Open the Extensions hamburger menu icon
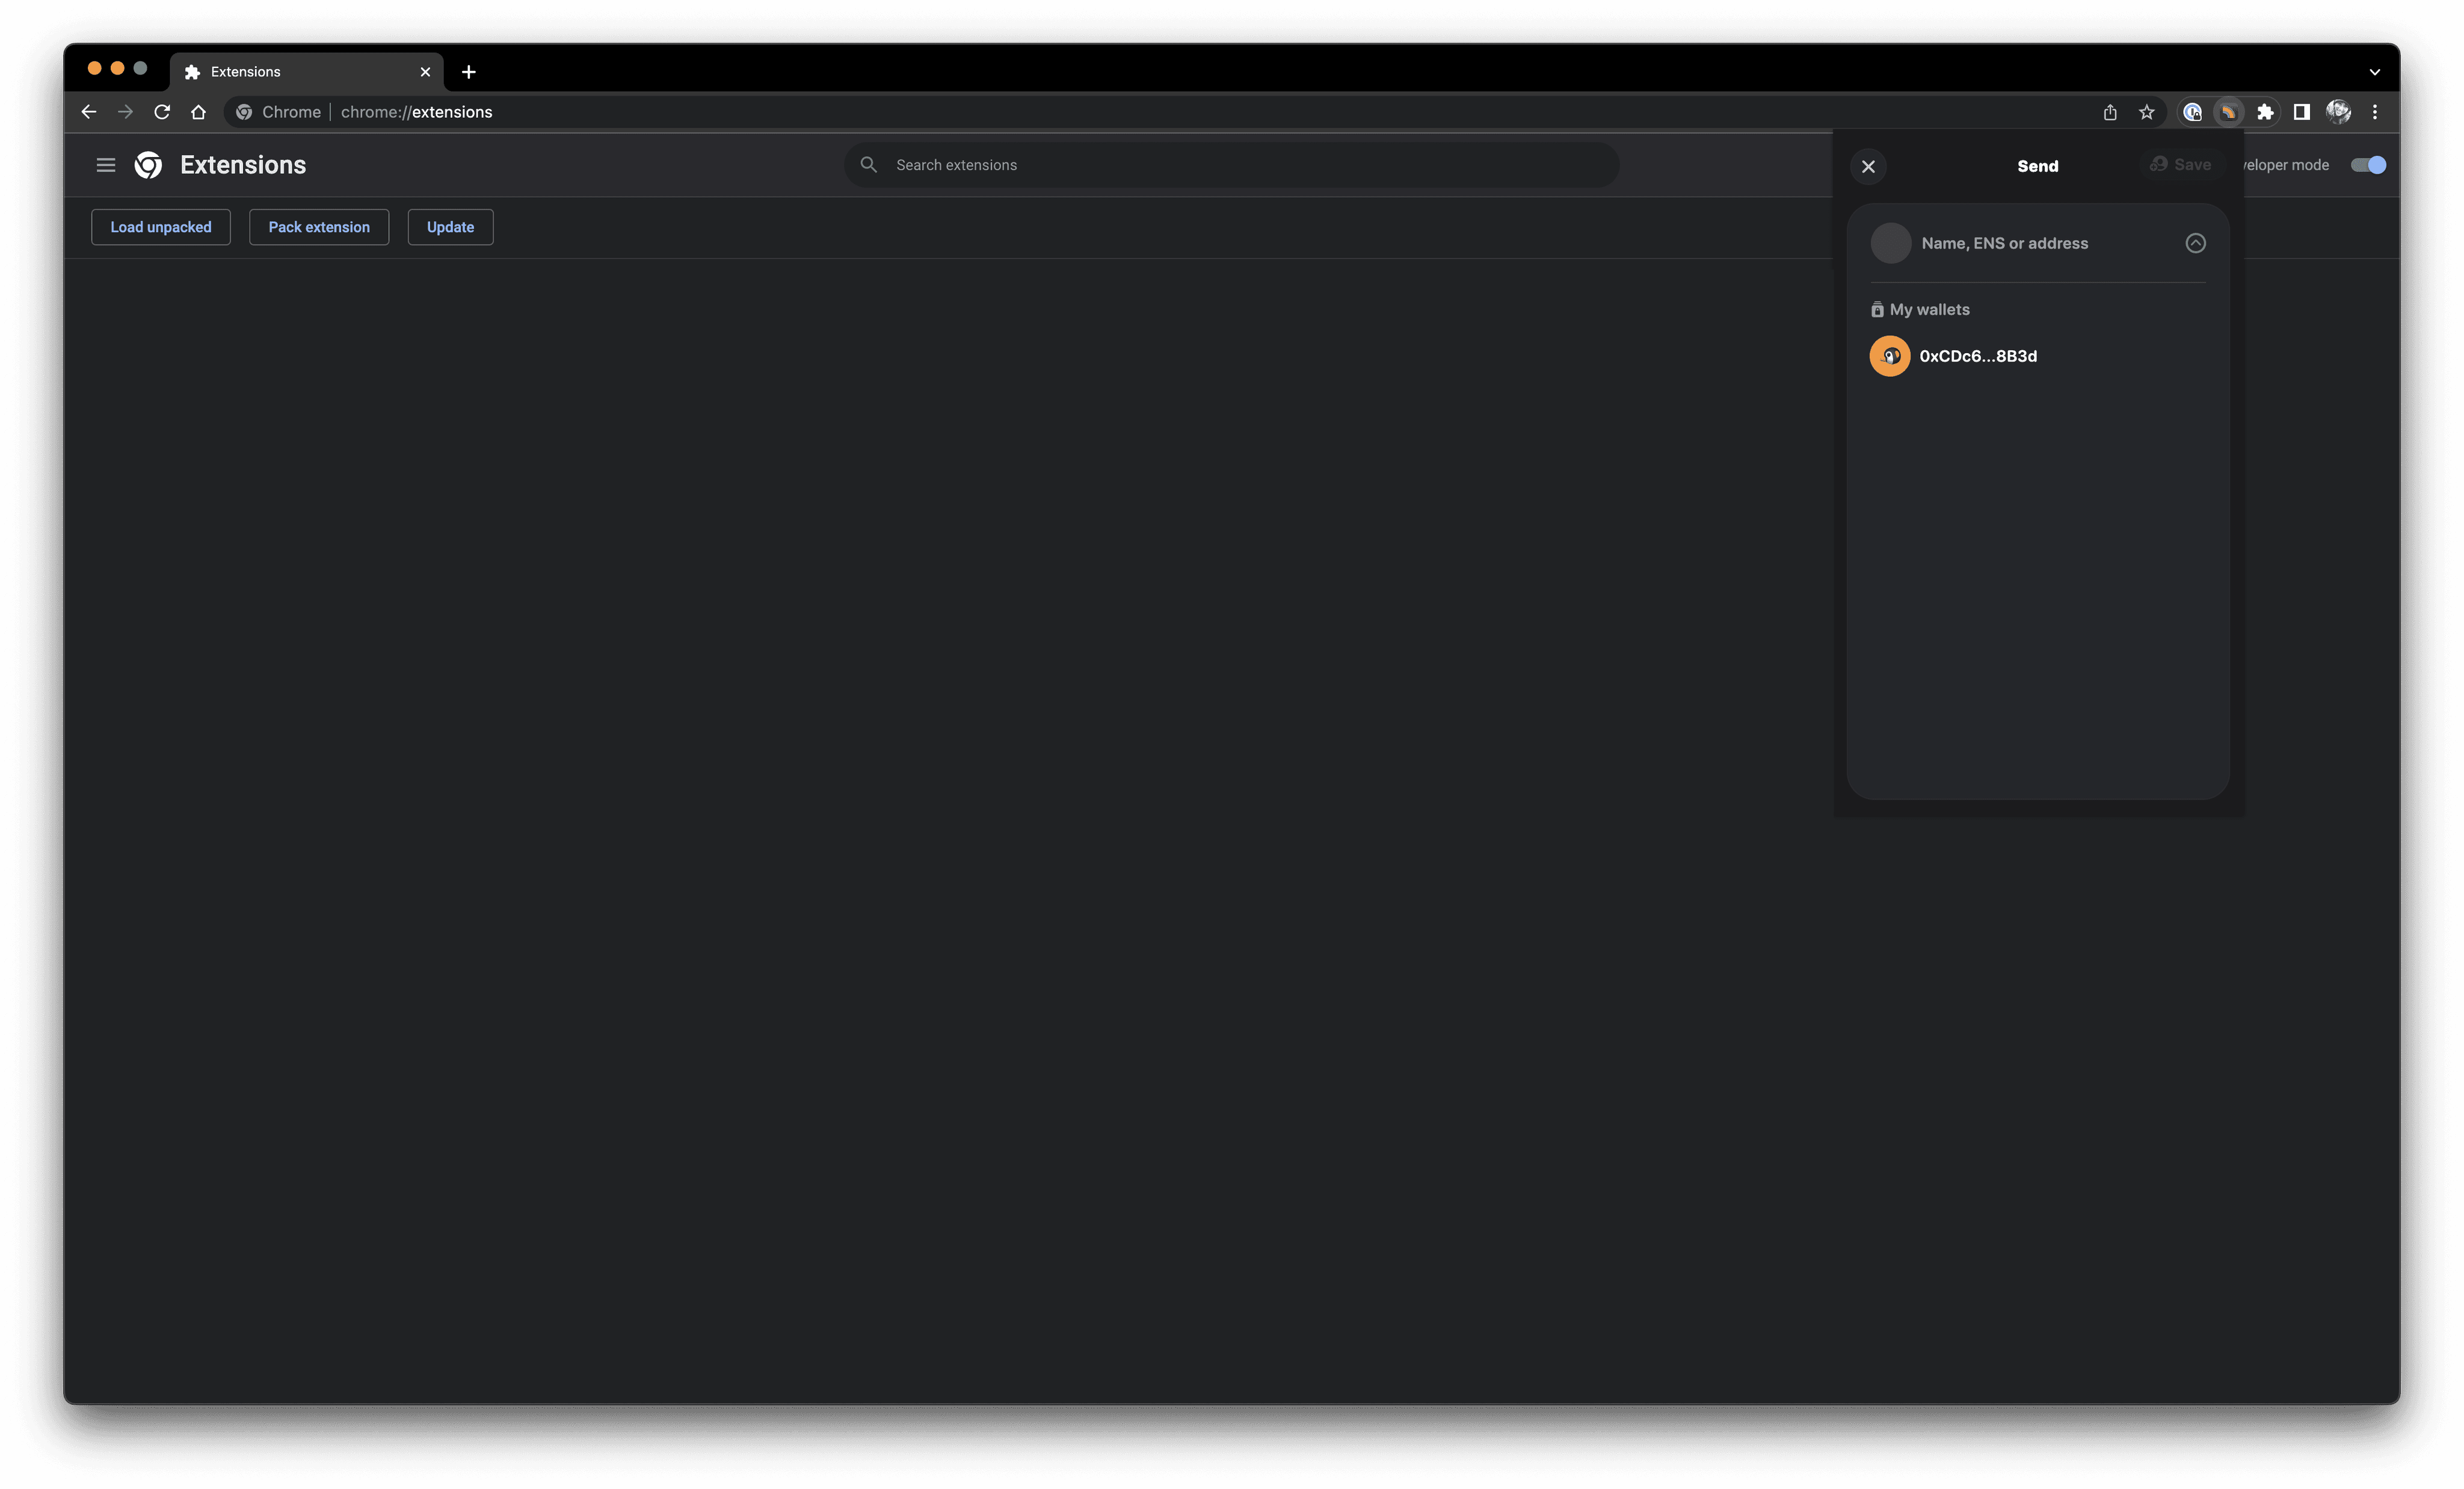 pos(106,165)
